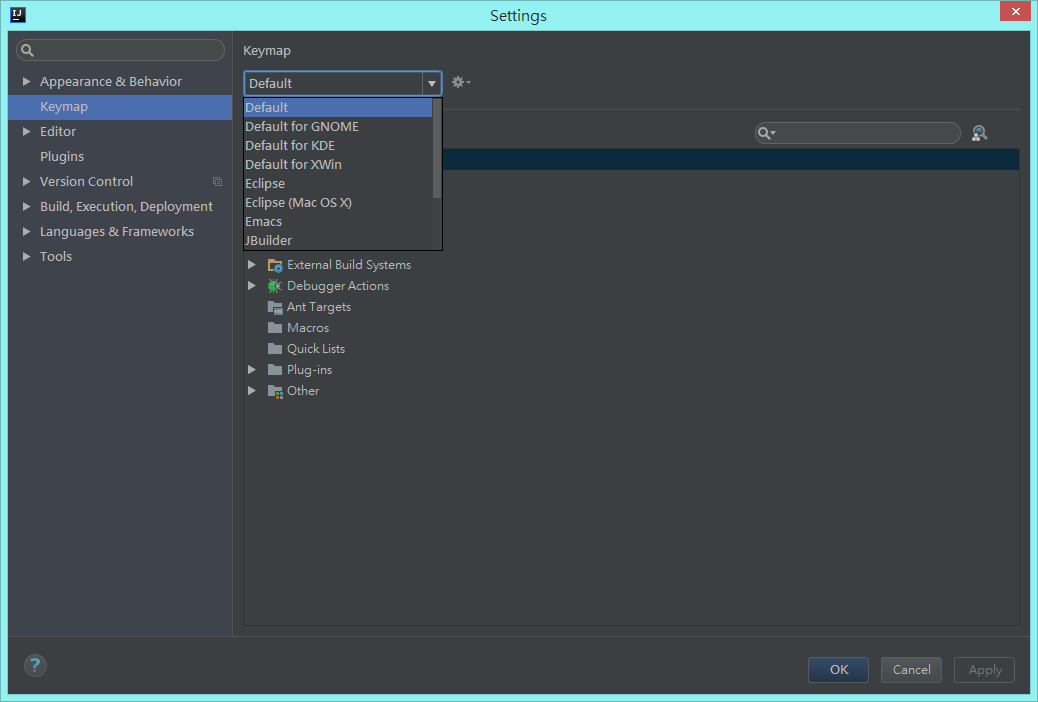1038x702 pixels.
Task: Click the Version Control project-level copy icon
Action: pyautogui.click(x=217, y=181)
